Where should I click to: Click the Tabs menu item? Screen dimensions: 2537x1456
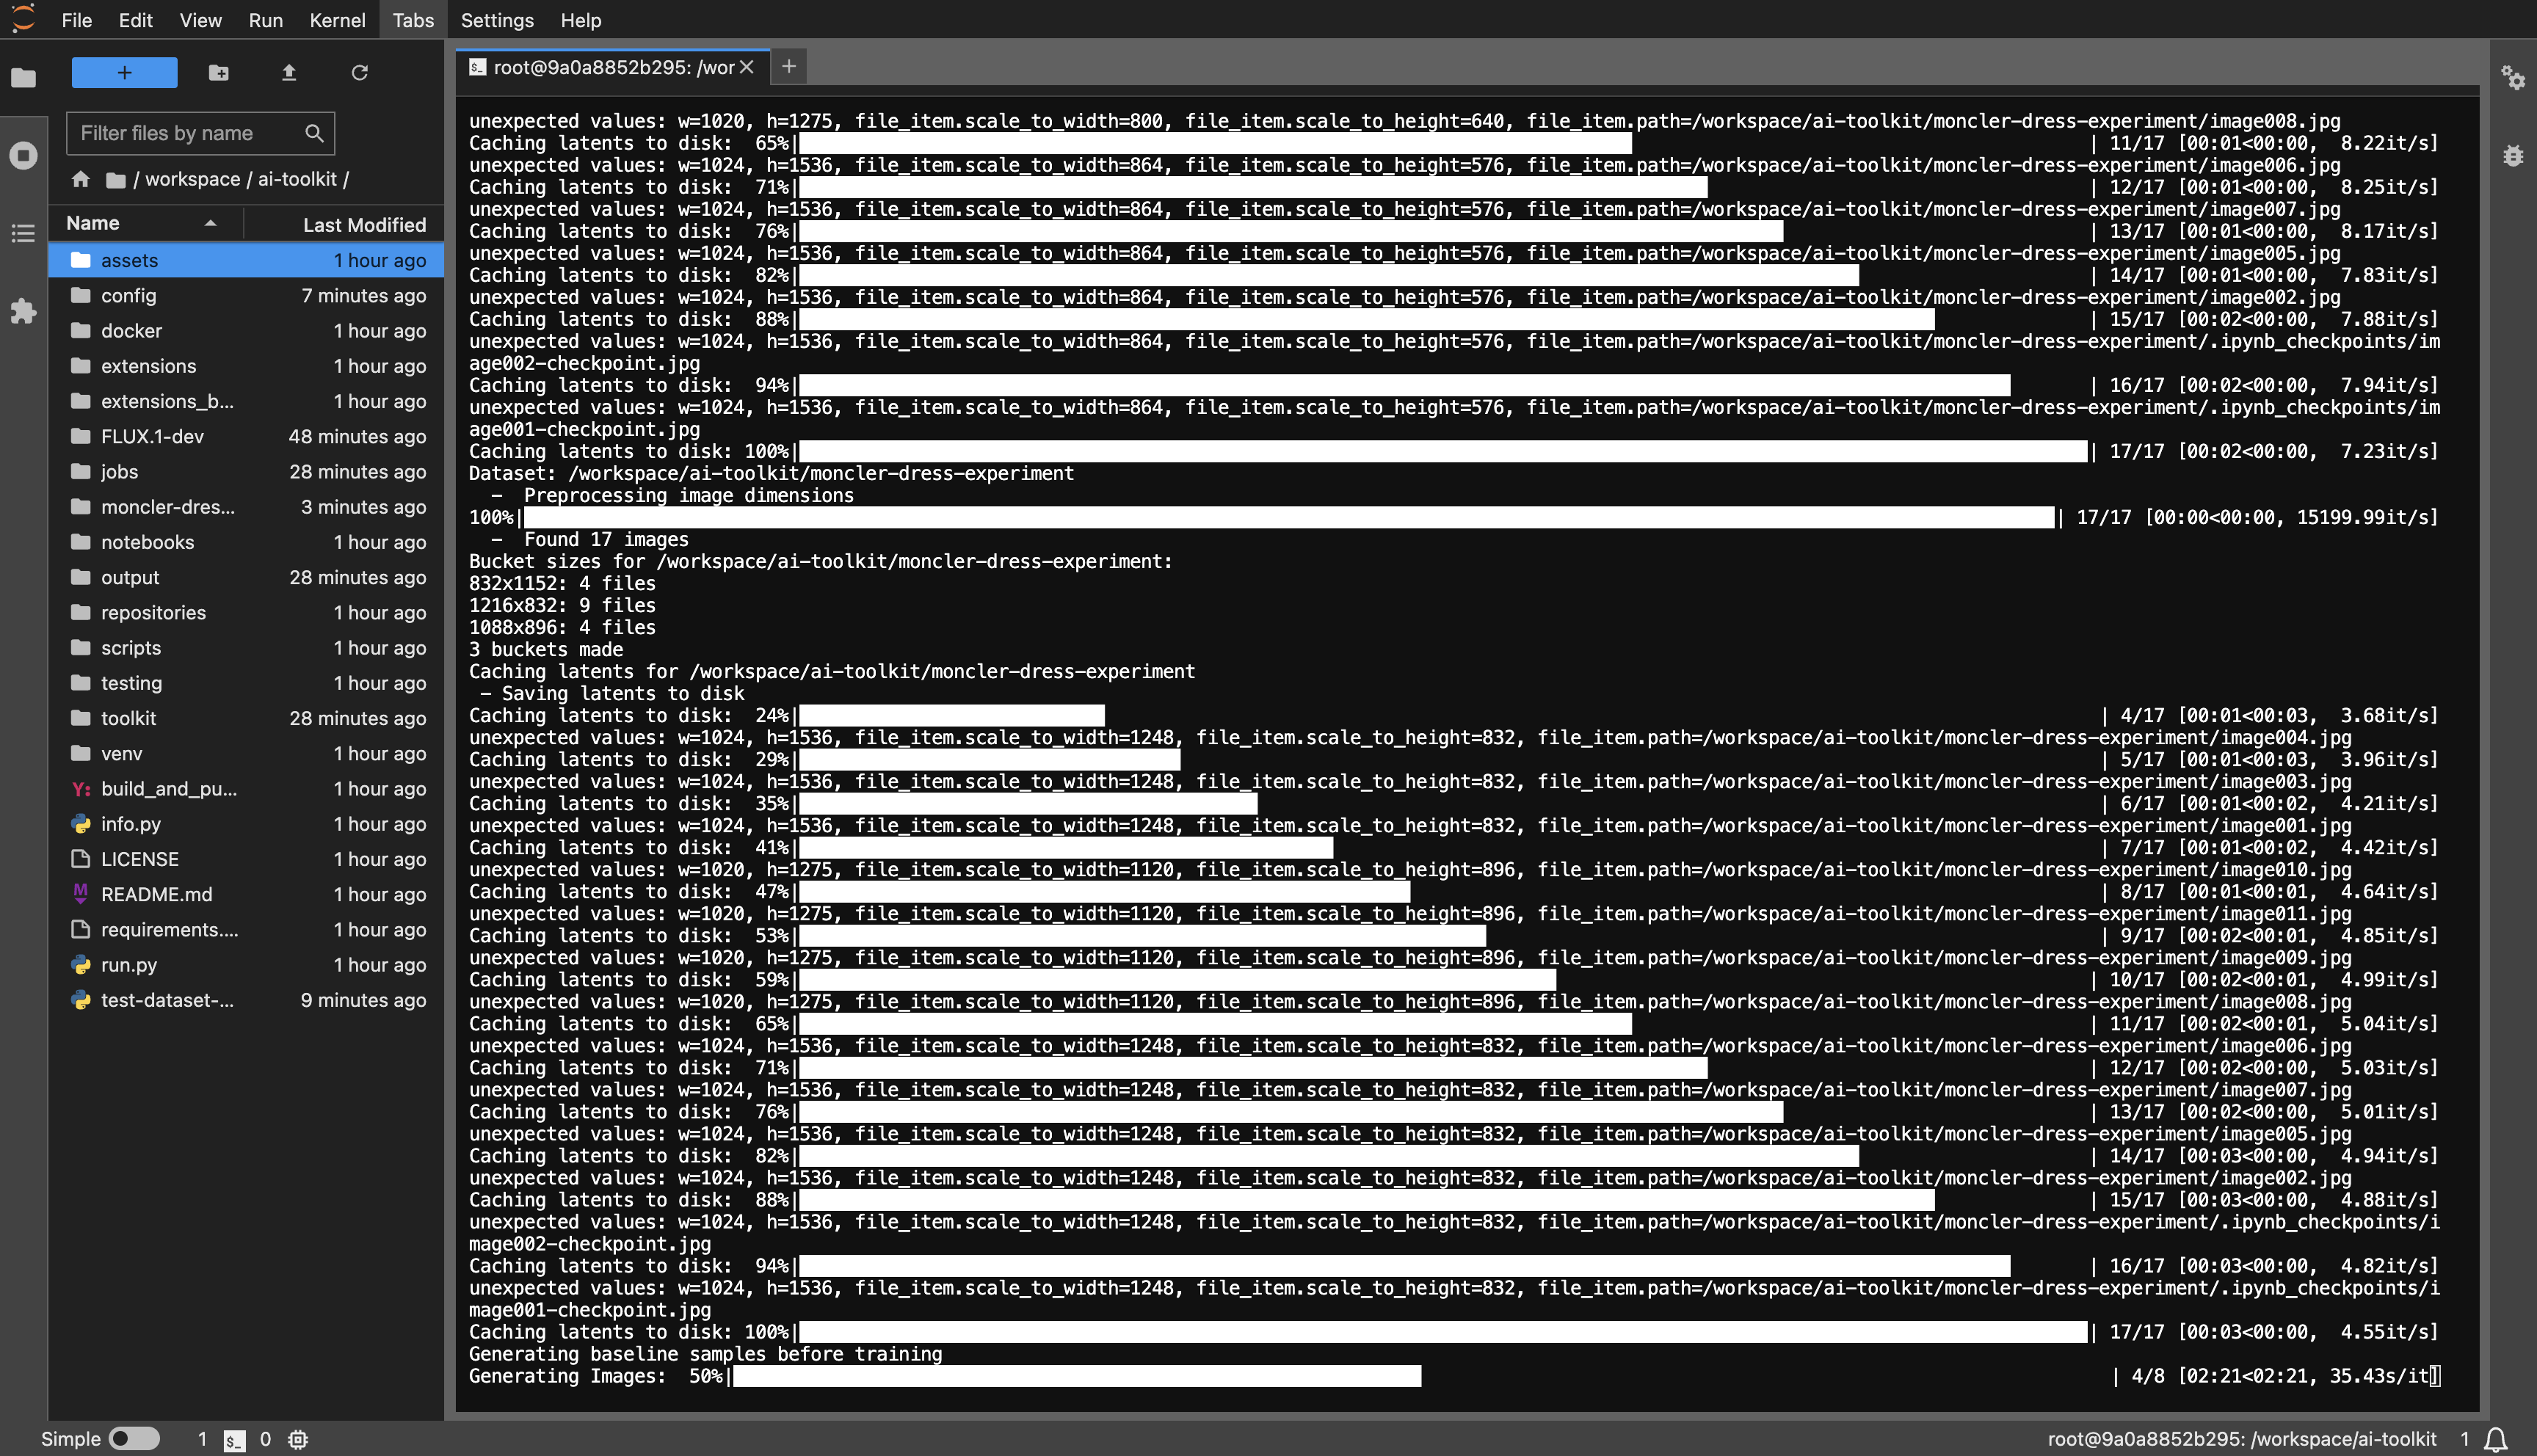tap(413, 19)
